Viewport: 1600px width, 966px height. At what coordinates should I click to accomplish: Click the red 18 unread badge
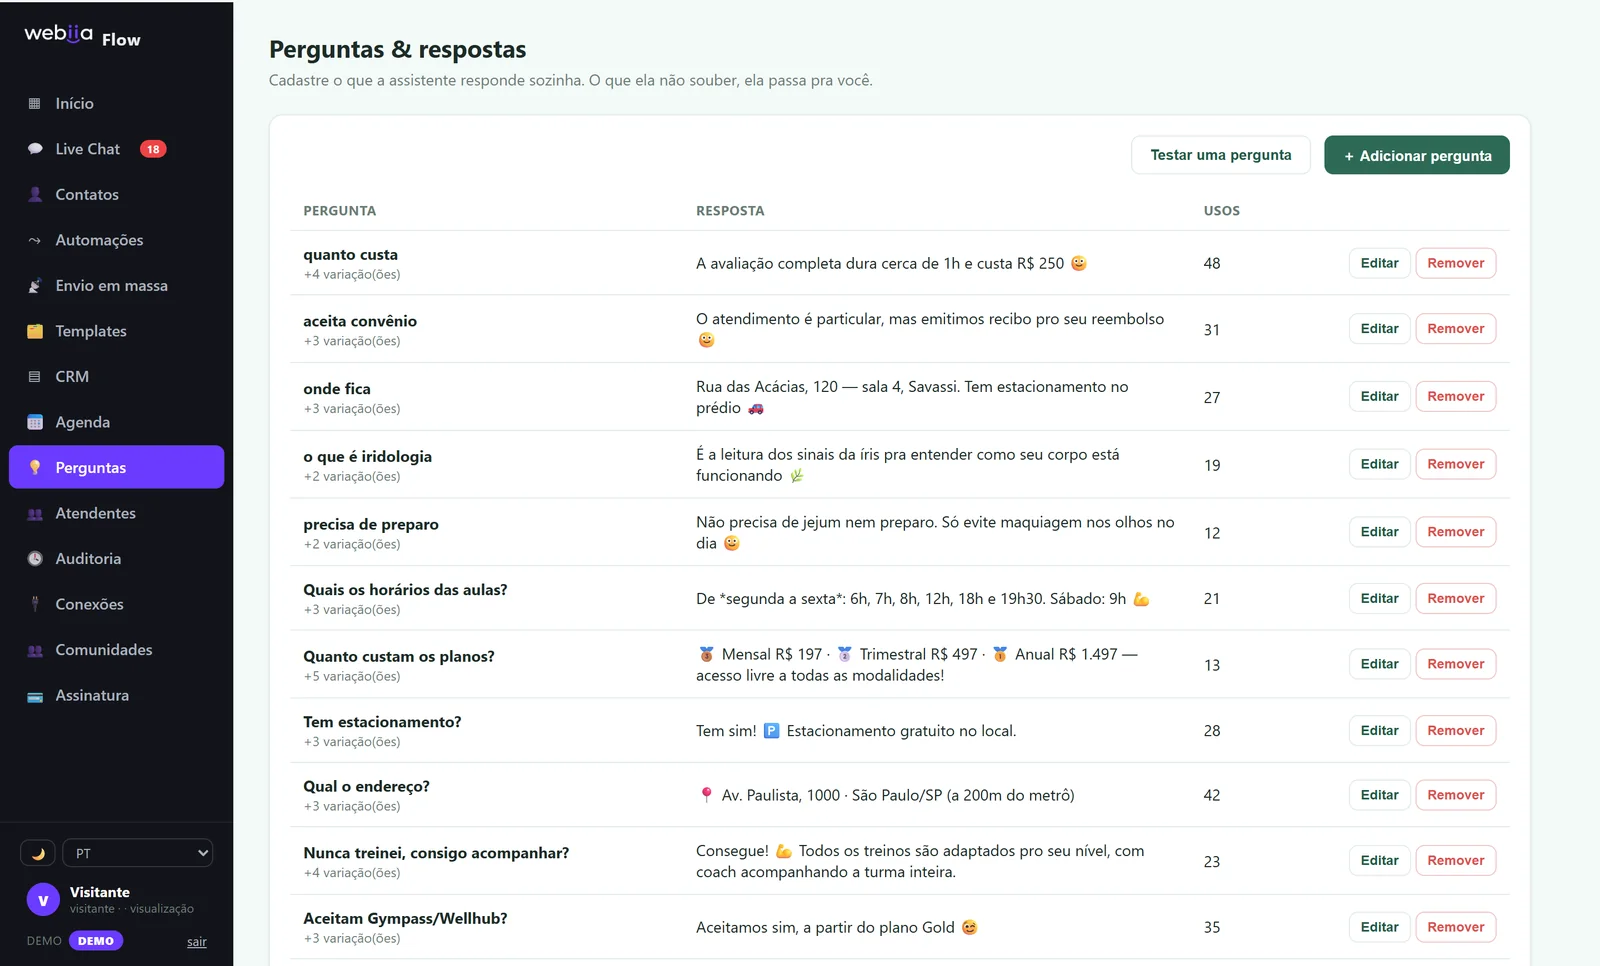pos(153,149)
